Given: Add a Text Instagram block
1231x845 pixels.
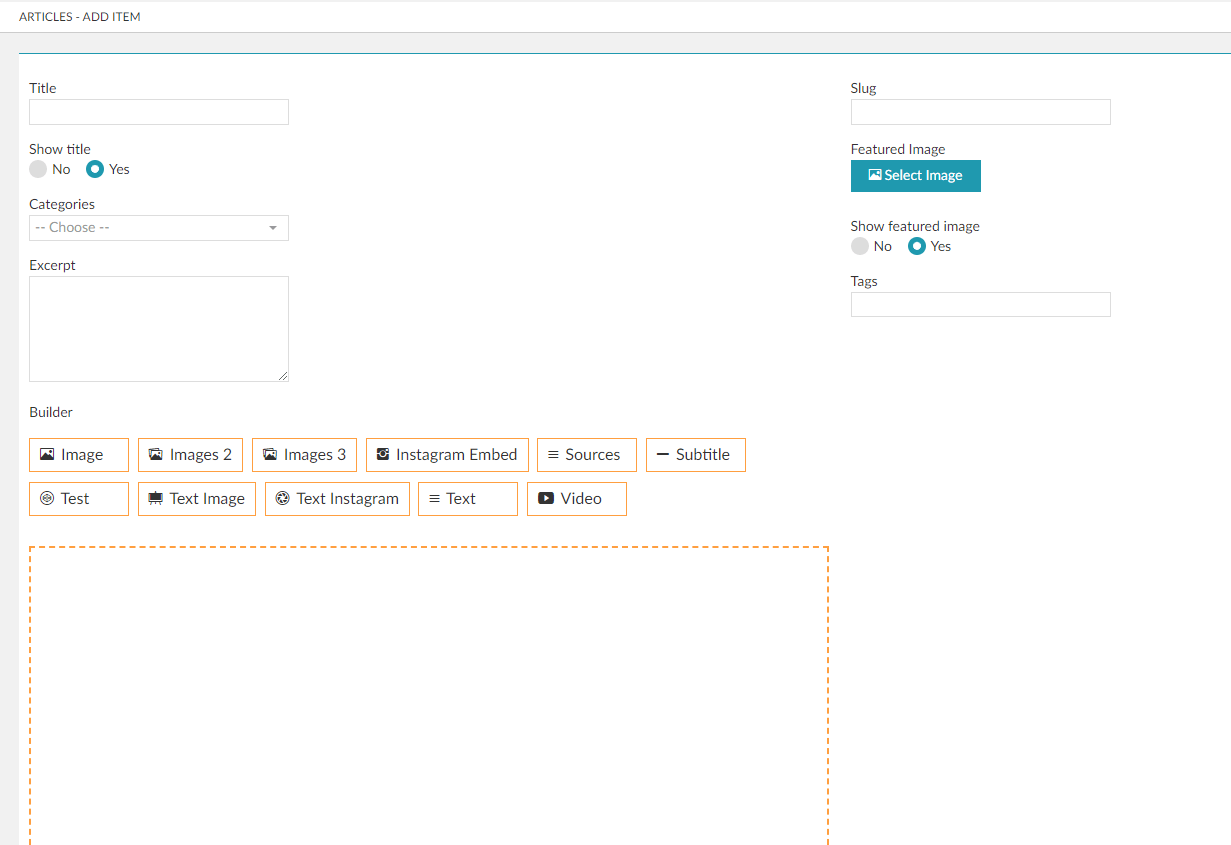Looking at the screenshot, I should (337, 499).
